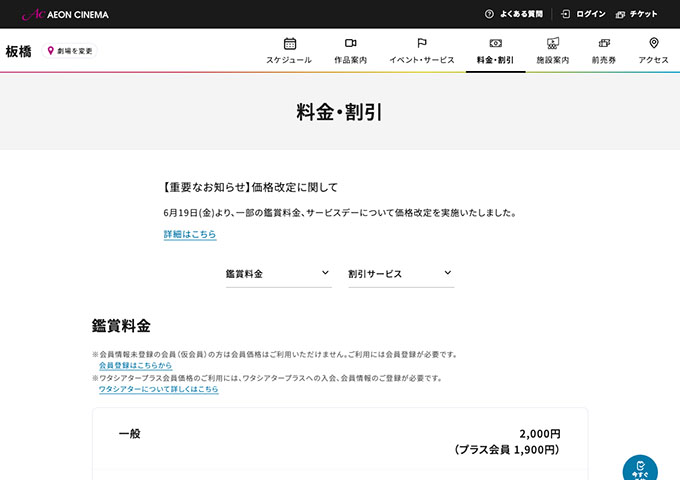Click the ログイン text link
This screenshot has height=480, width=680.
tap(591, 14)
